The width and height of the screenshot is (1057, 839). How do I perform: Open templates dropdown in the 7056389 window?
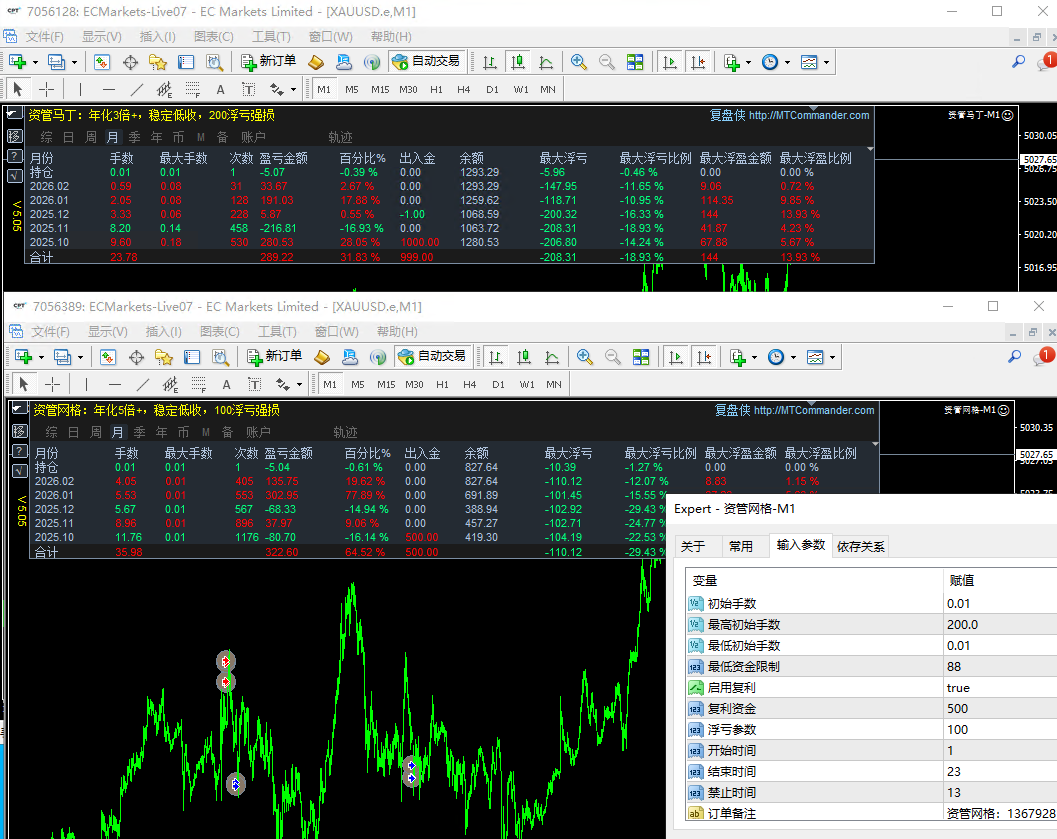pyautogui.click(x=832, y=357)
